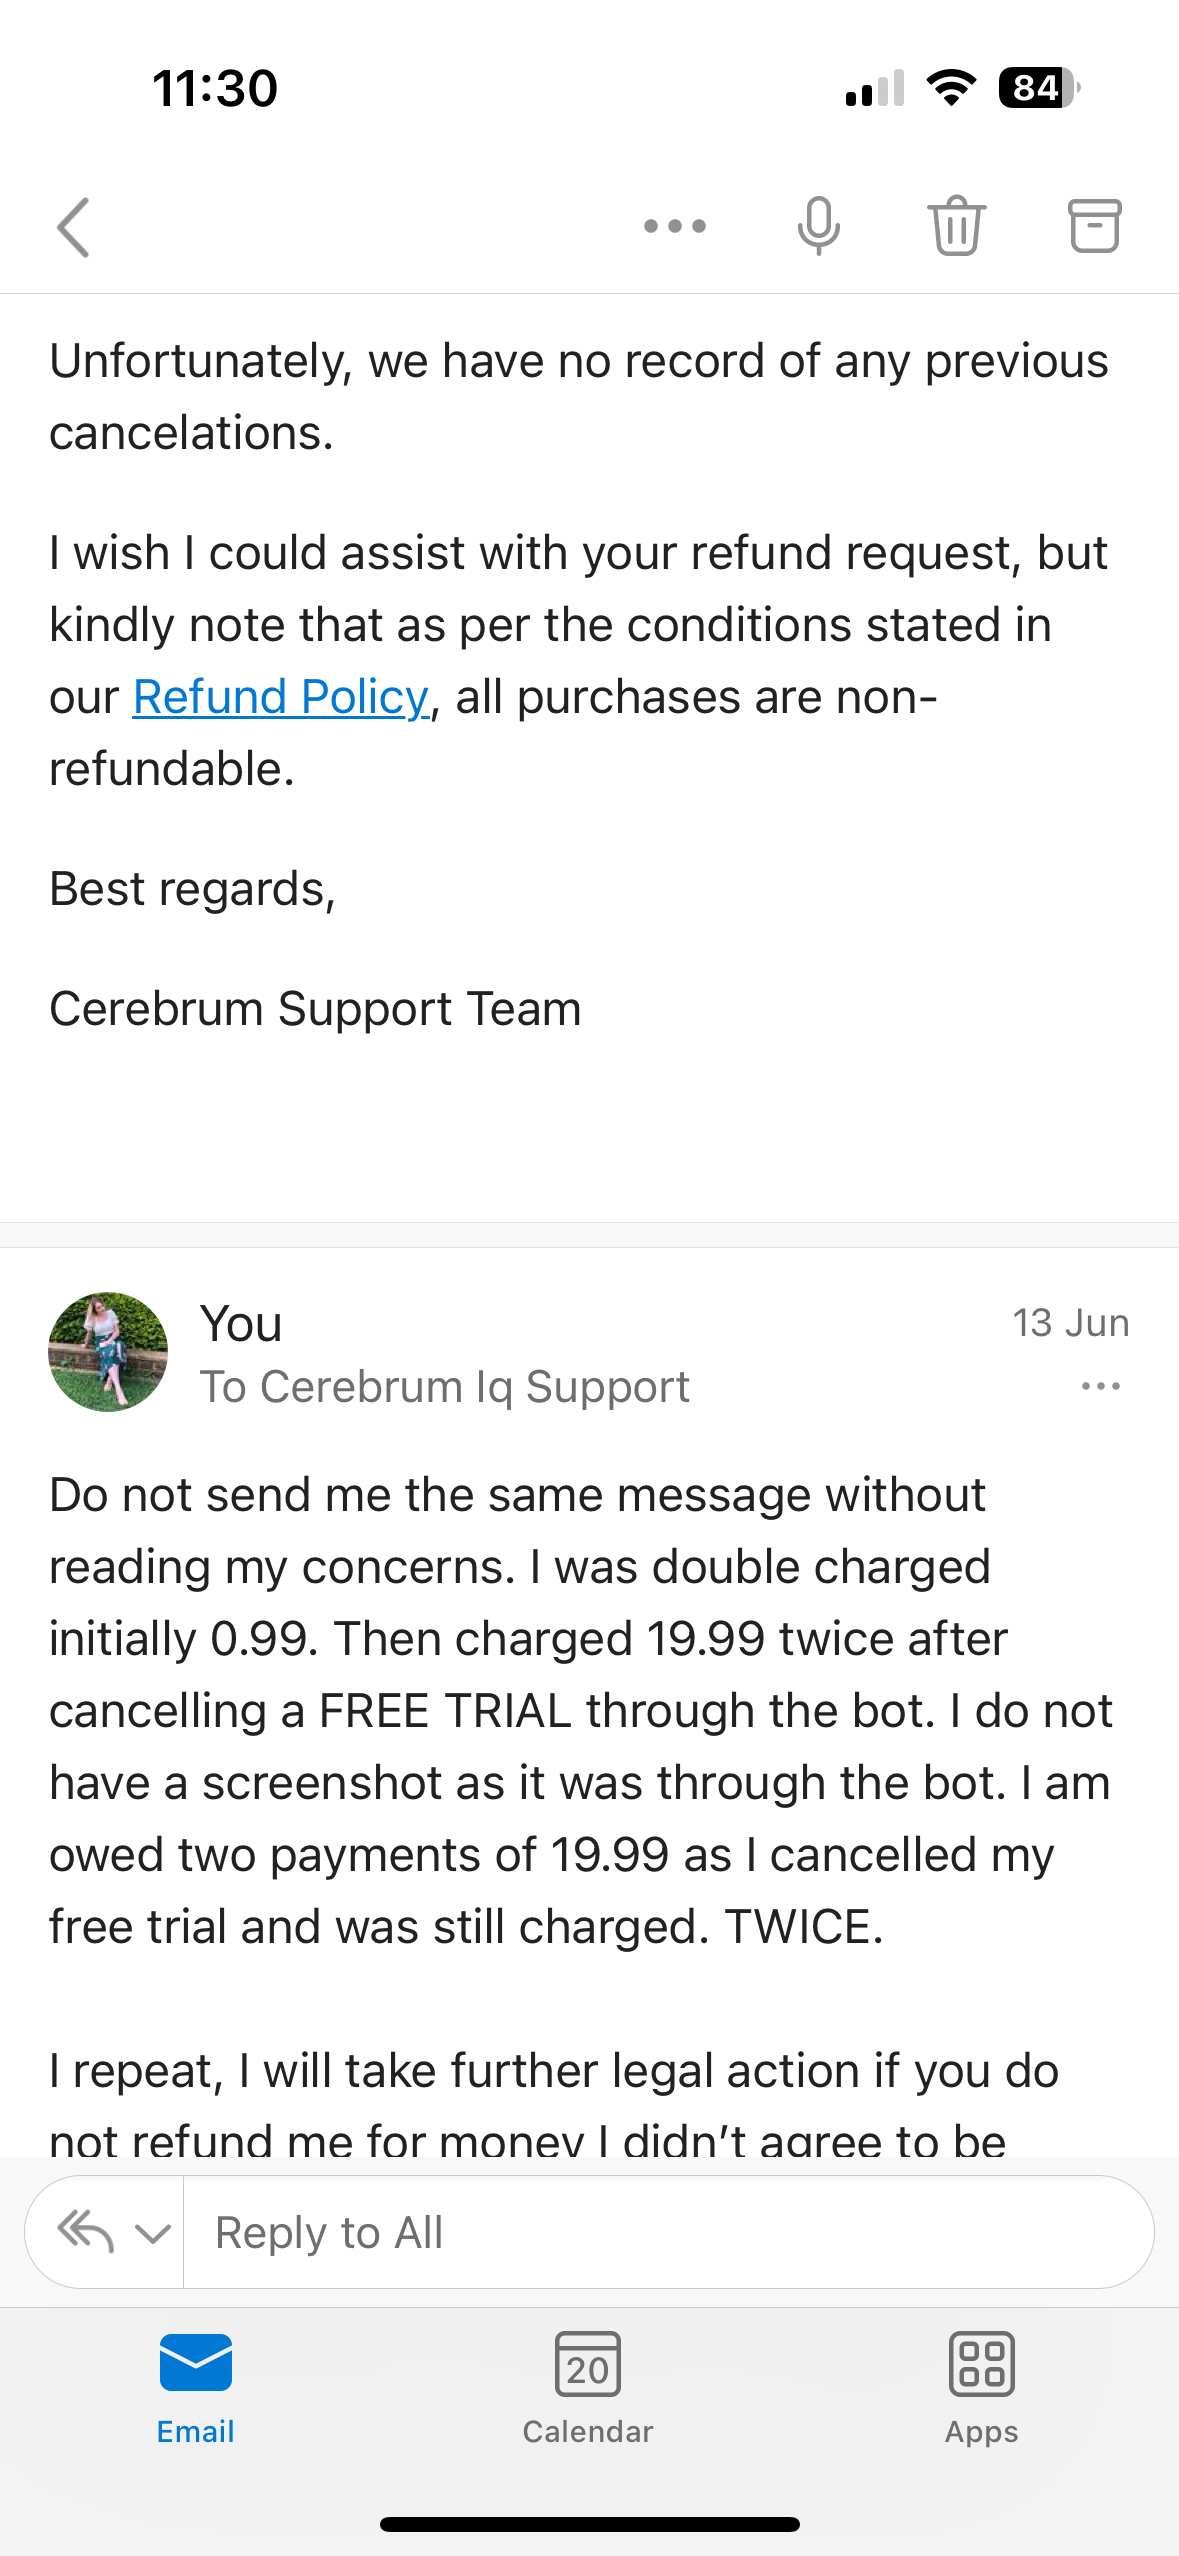Tap the Cerebrum Support Team signature text
The height and width of the screenshot is (2556, 1179).
point(315,1009)
